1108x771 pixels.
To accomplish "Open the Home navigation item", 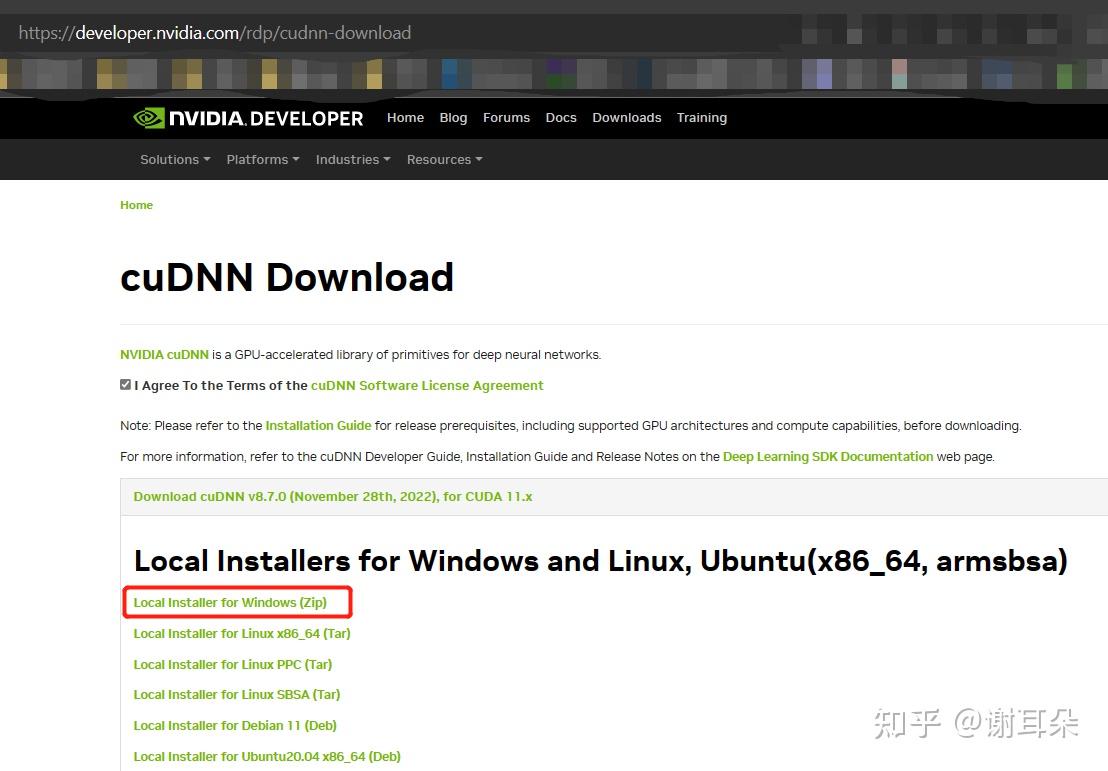I will [405, 118].
